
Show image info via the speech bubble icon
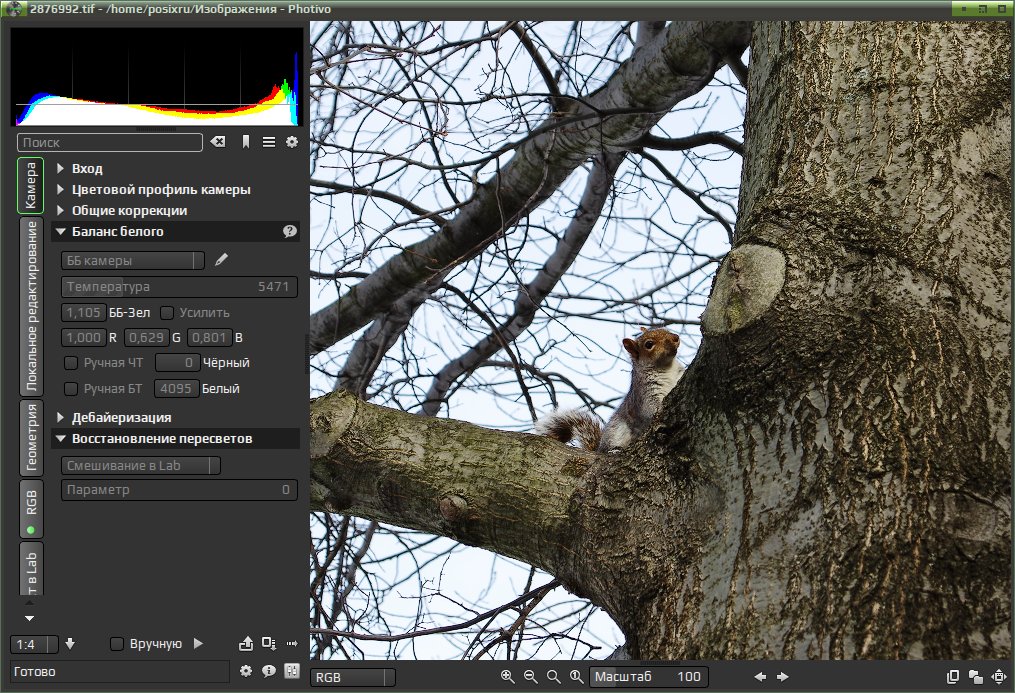coord(269,671)
